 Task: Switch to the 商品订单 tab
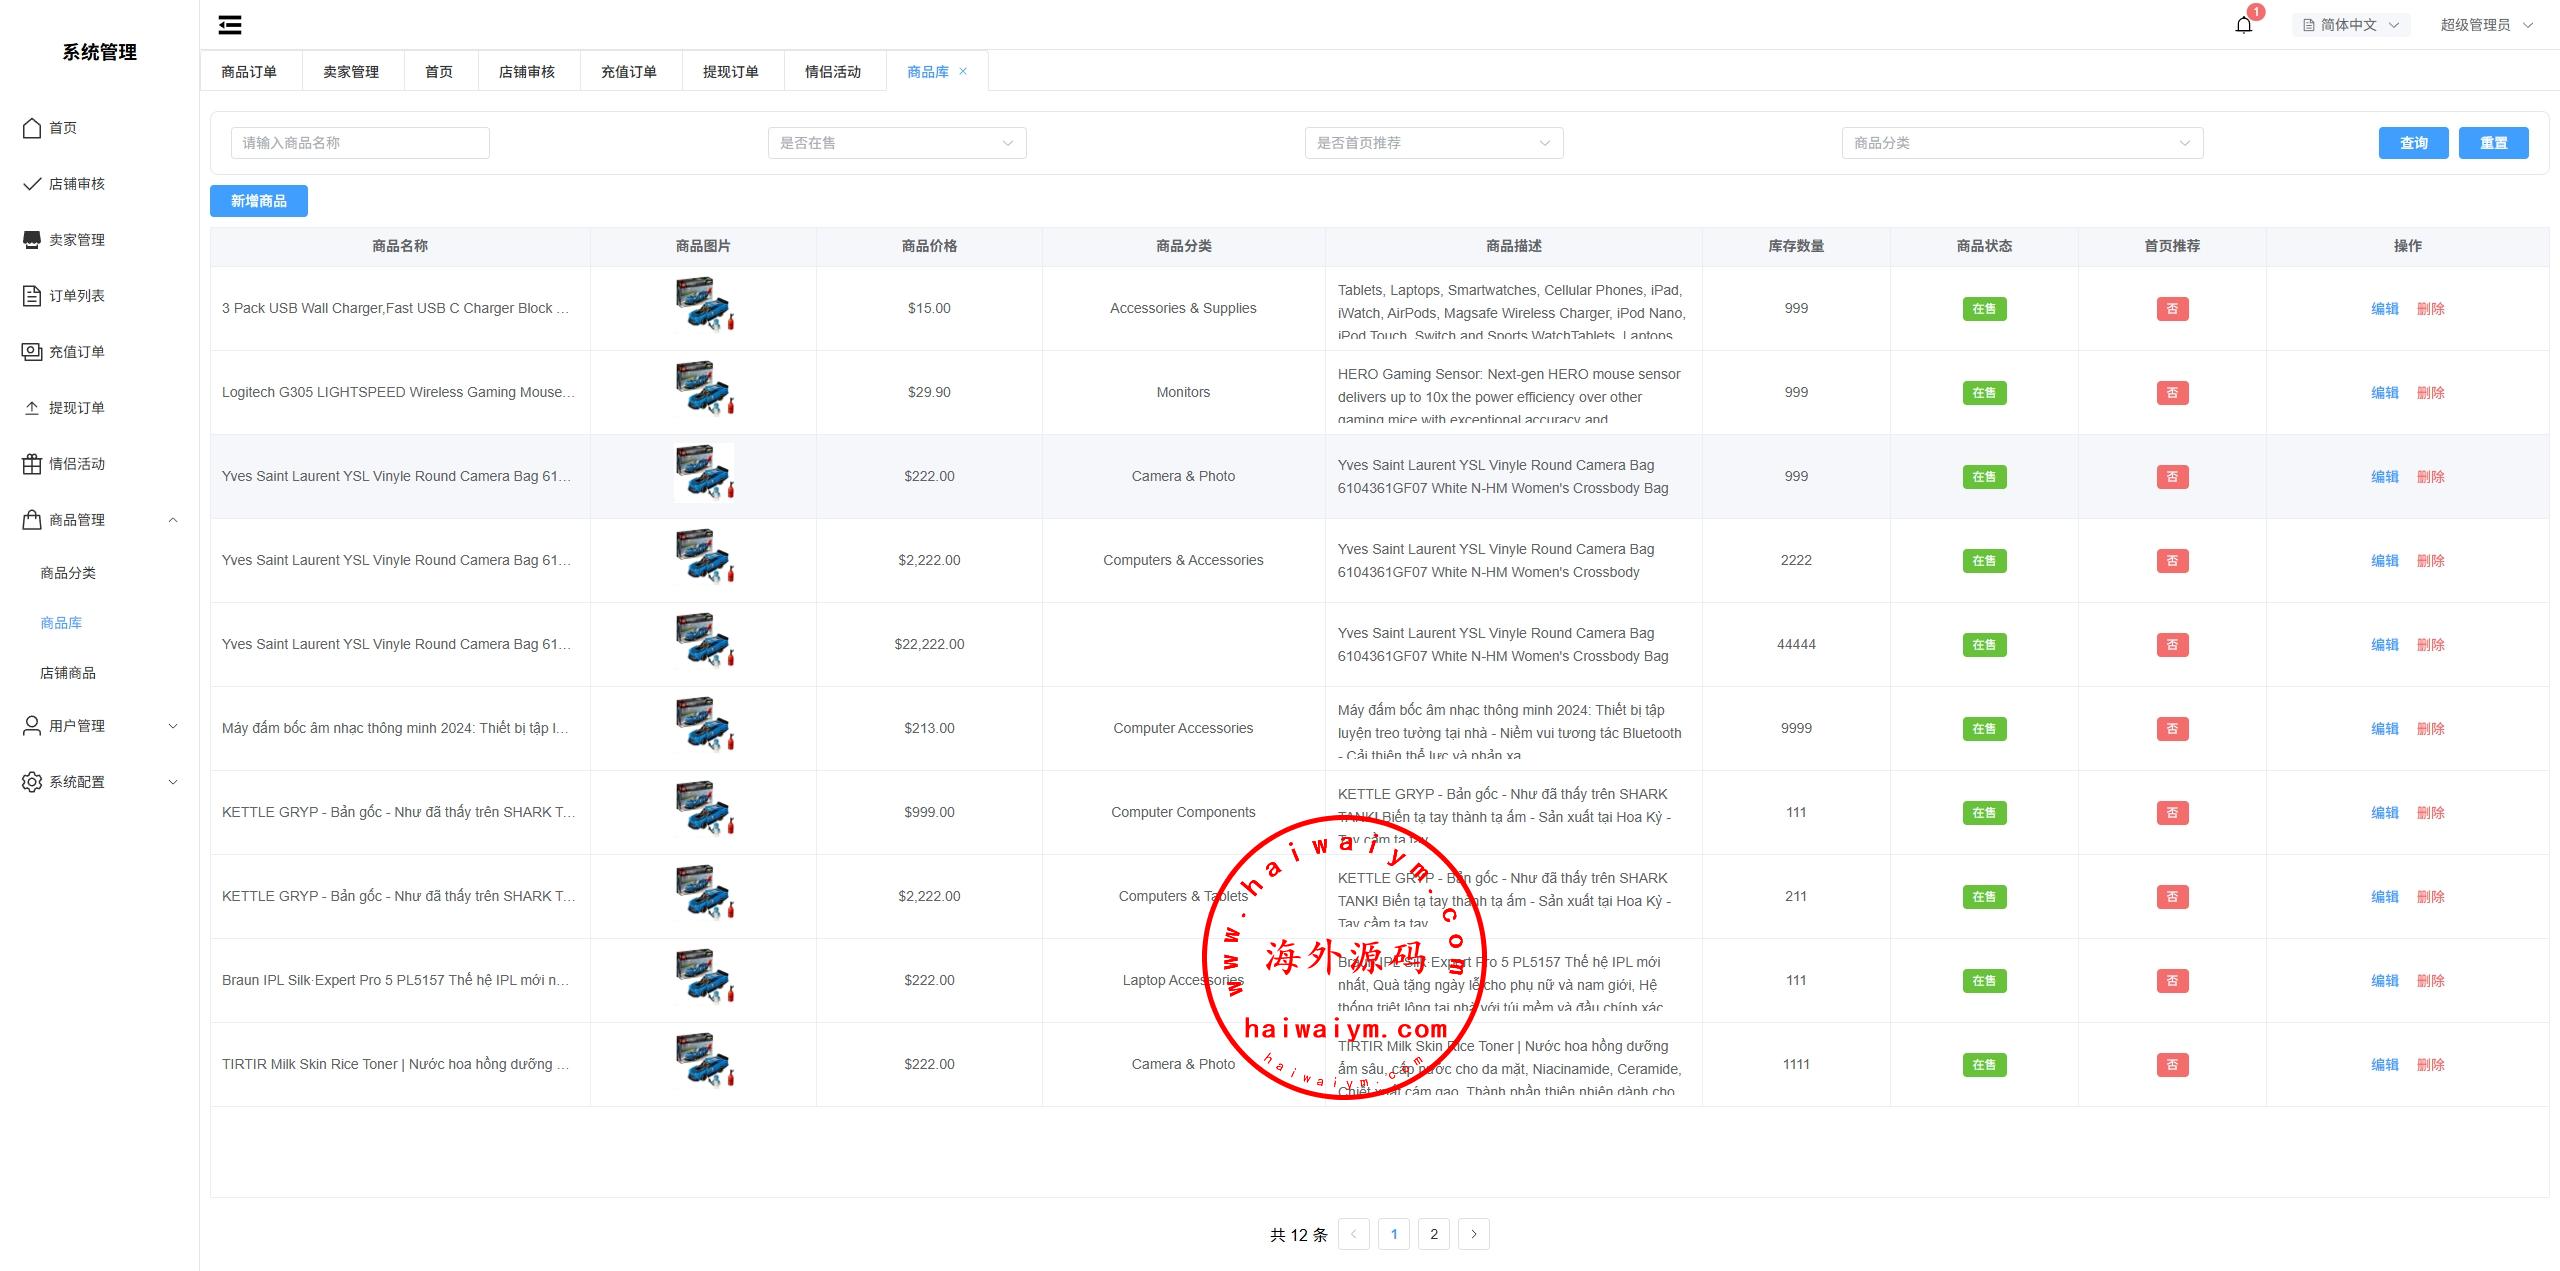pos(249,72)
